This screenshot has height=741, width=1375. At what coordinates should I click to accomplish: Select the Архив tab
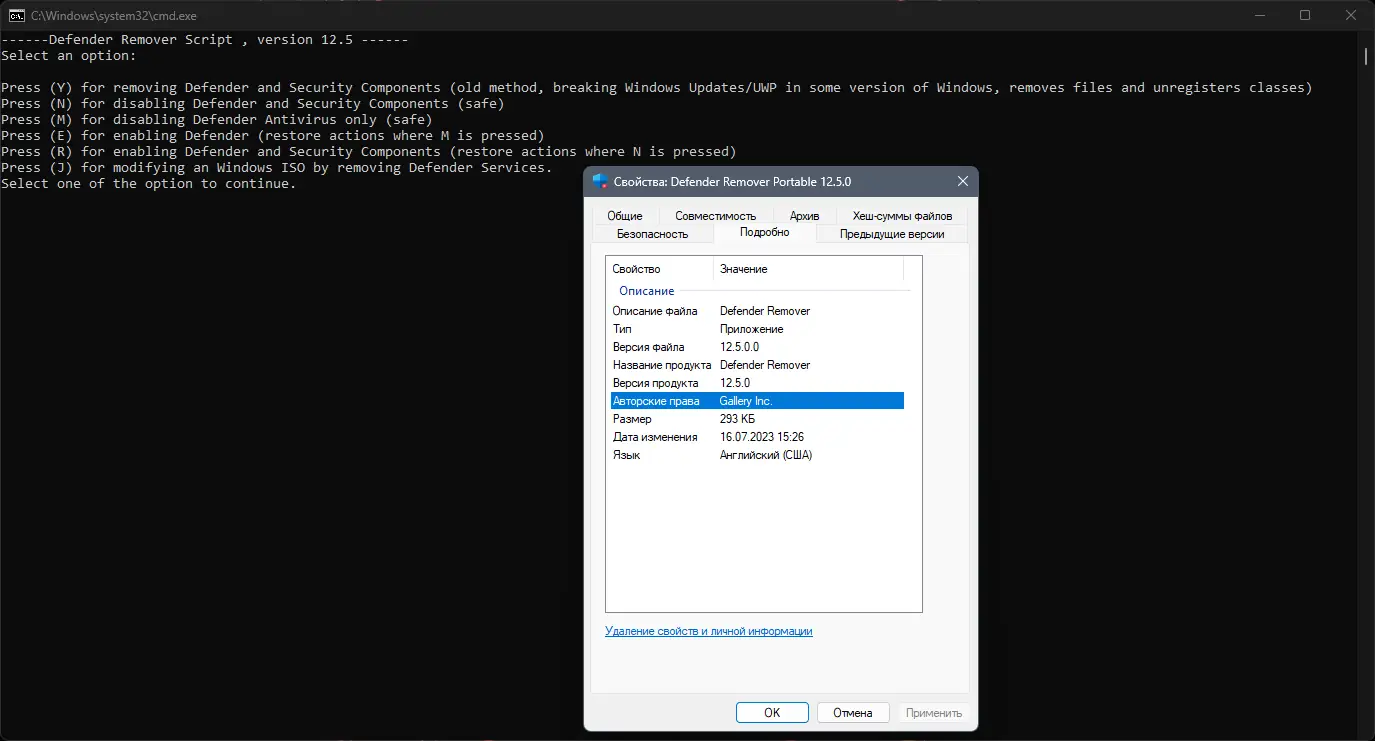click(804, 216)
